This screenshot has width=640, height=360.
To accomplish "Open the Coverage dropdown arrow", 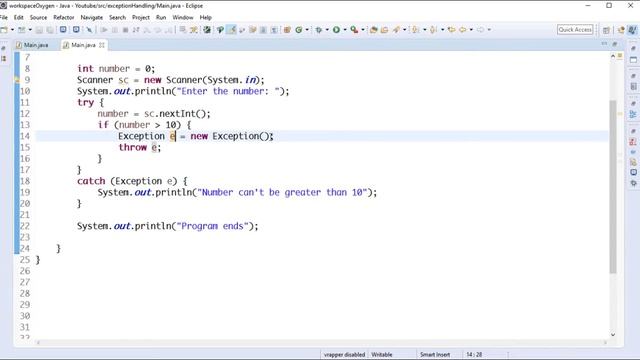I will pyautogui.click(x=307, y=30).
